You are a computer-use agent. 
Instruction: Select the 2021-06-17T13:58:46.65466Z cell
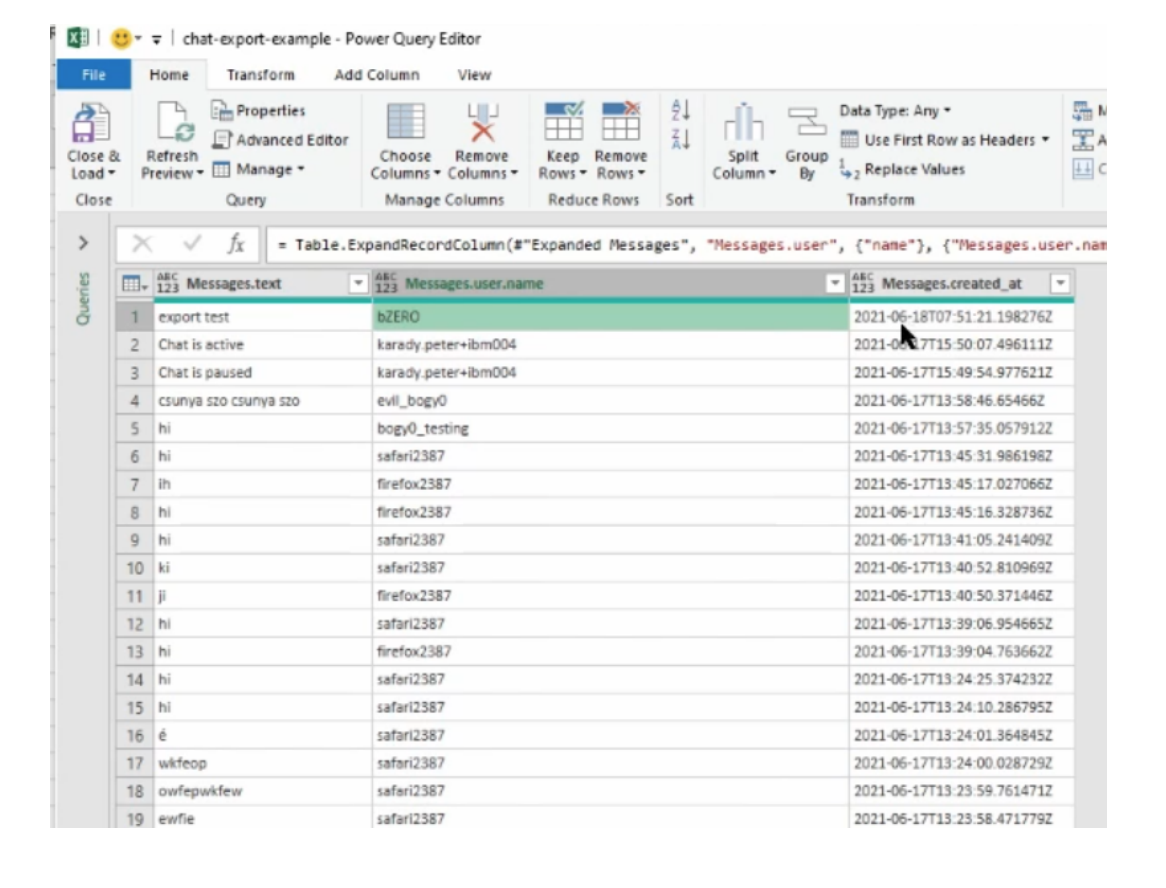[x=962, y=401]
